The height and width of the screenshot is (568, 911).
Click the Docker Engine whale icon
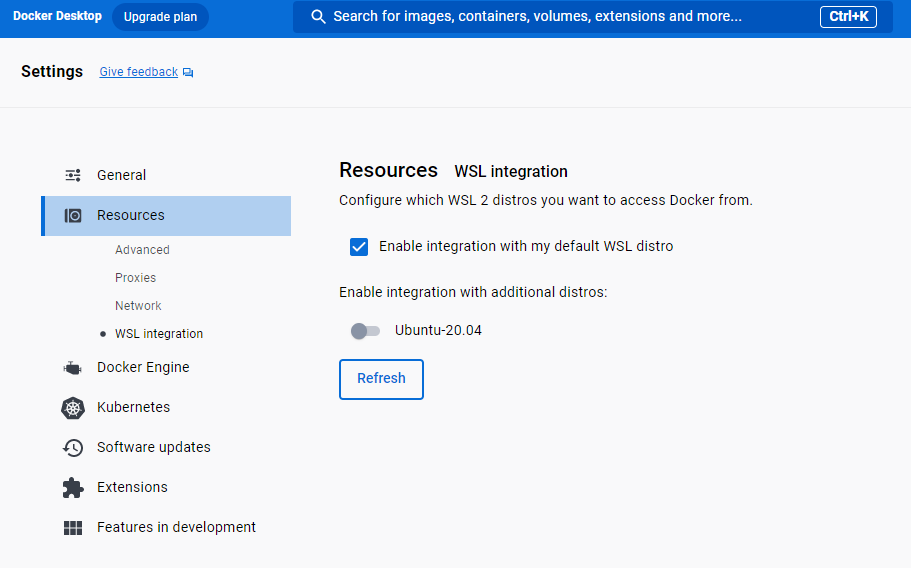click(x=73, y=368)
